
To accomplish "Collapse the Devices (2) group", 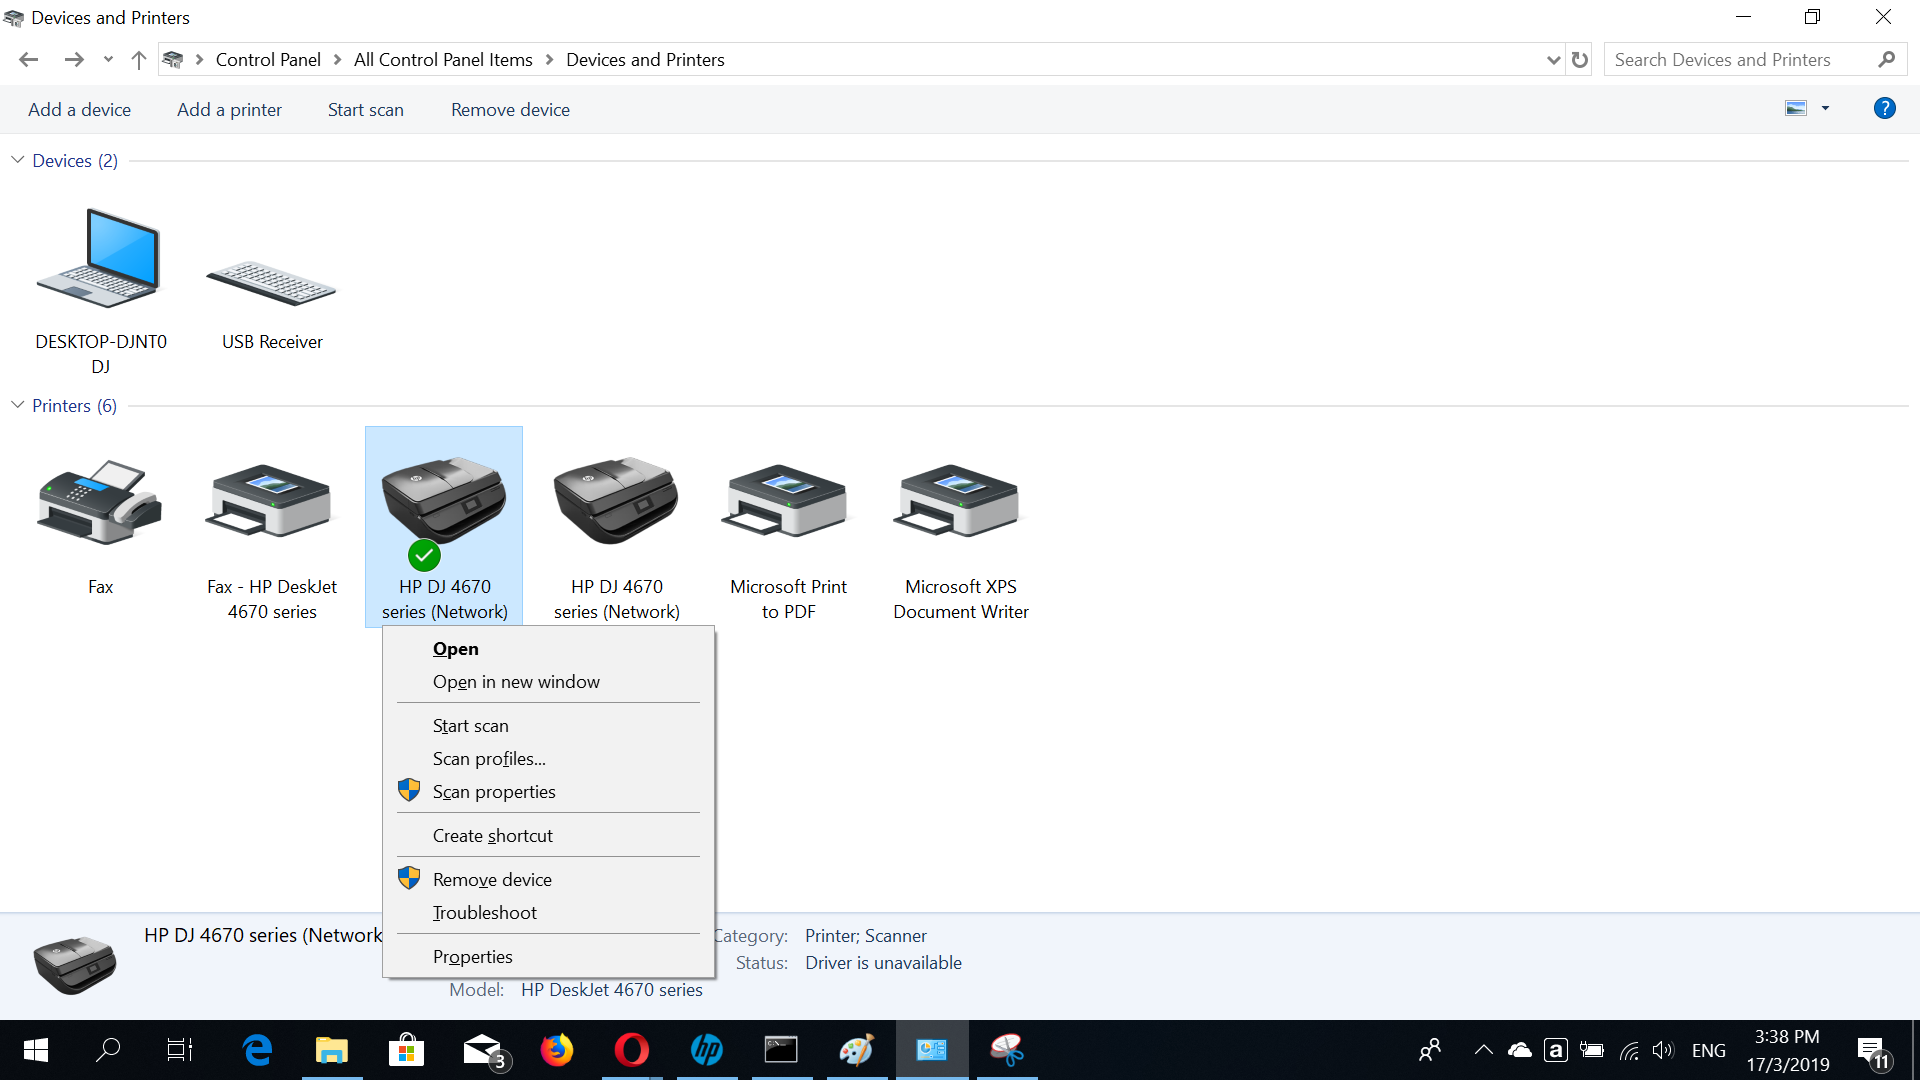I will (18, 160).
